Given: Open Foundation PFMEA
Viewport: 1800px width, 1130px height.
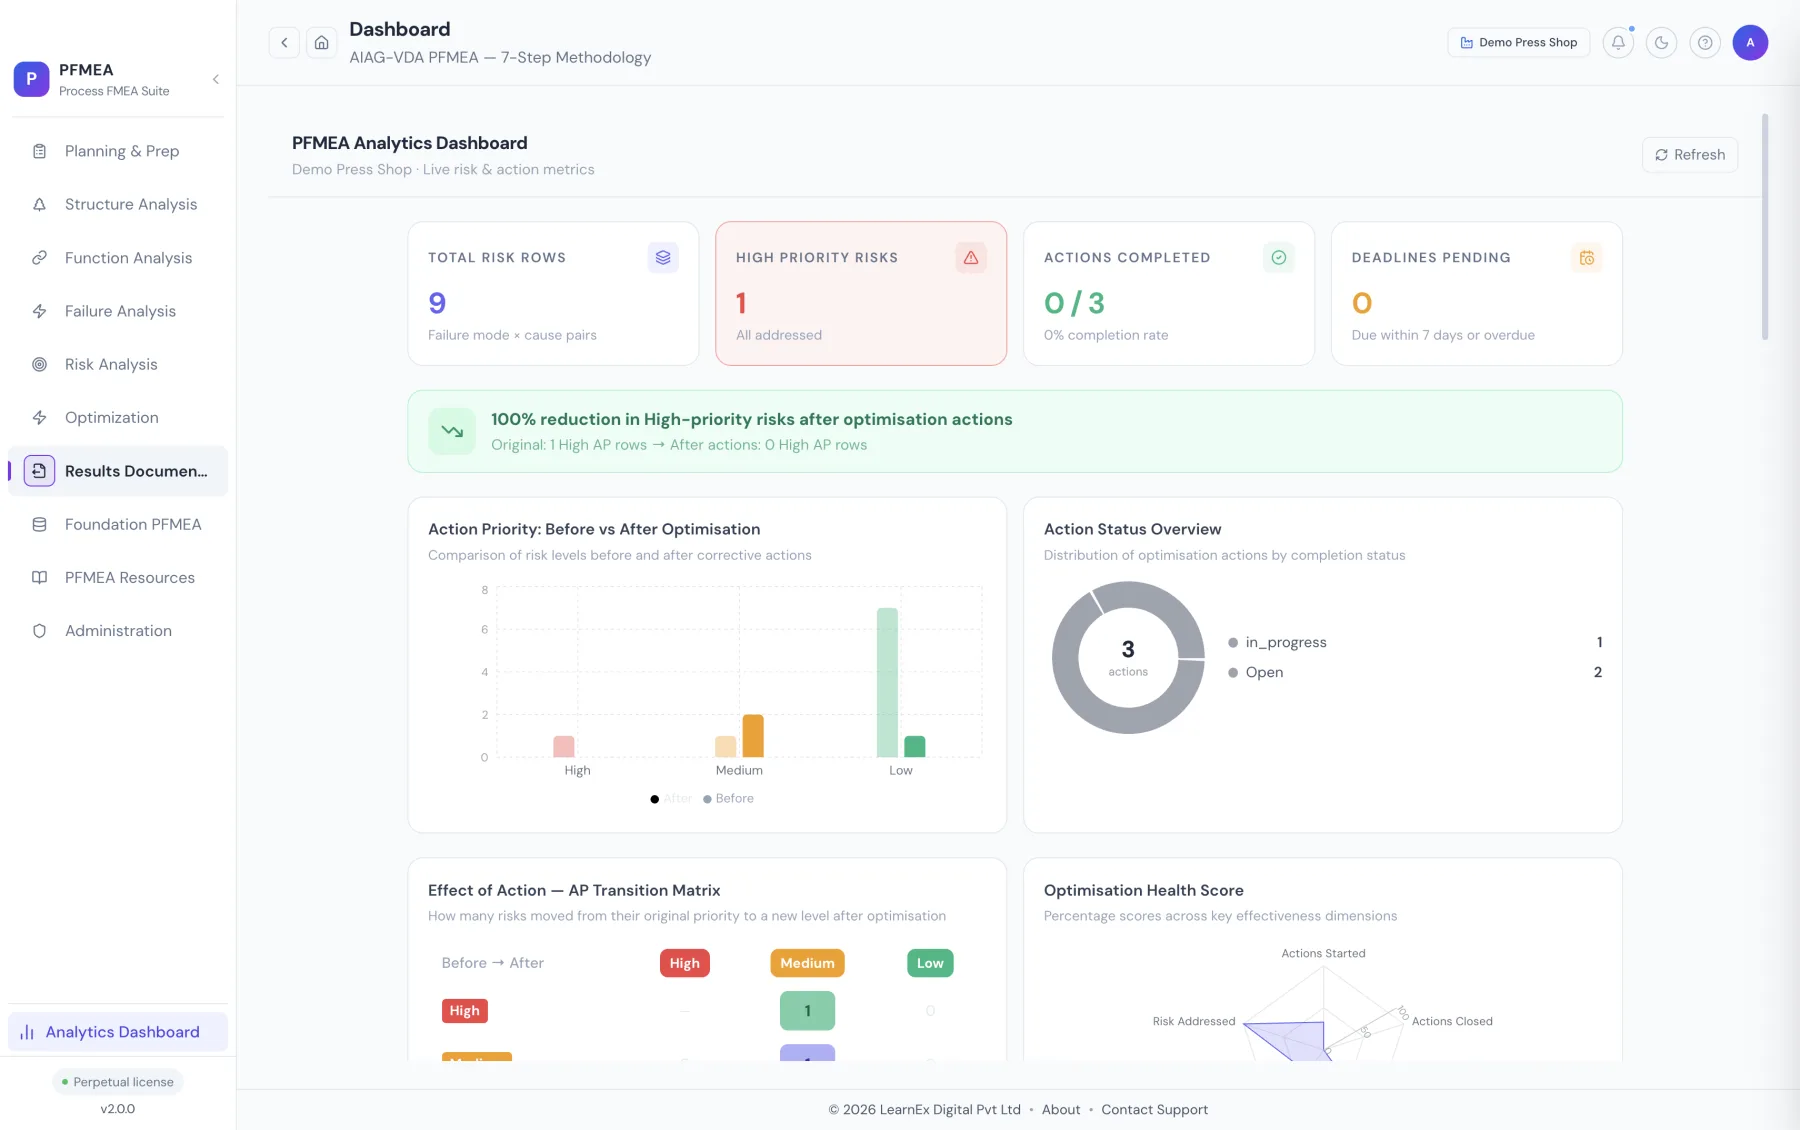Looking at the screenshot, I should 118,524.
